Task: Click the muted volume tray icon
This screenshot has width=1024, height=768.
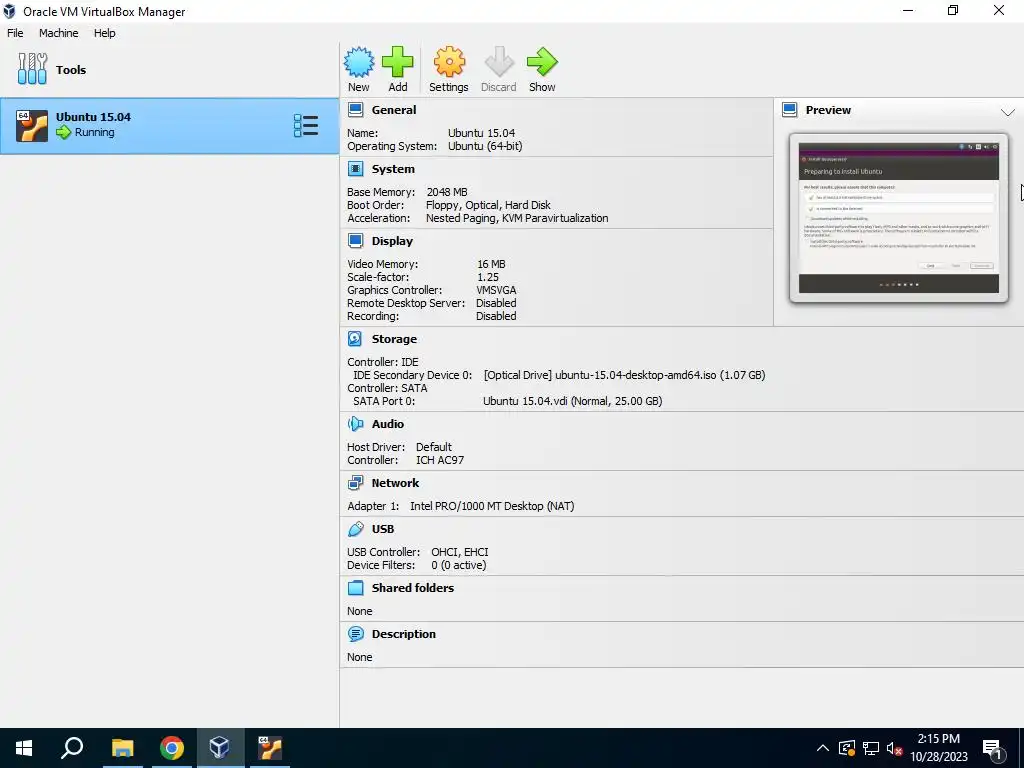Action: (x=894, y=748)
